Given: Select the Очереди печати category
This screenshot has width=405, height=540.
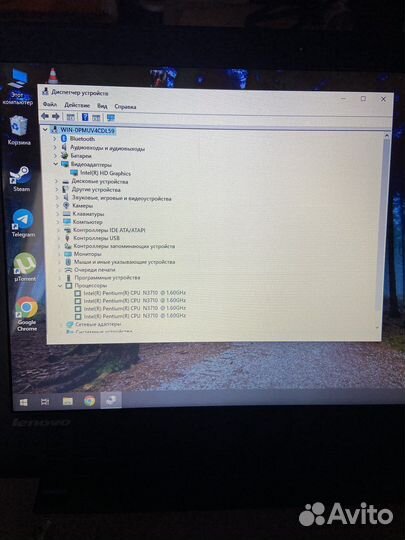Looking at the screenshot, I should (x=95, y=270).
